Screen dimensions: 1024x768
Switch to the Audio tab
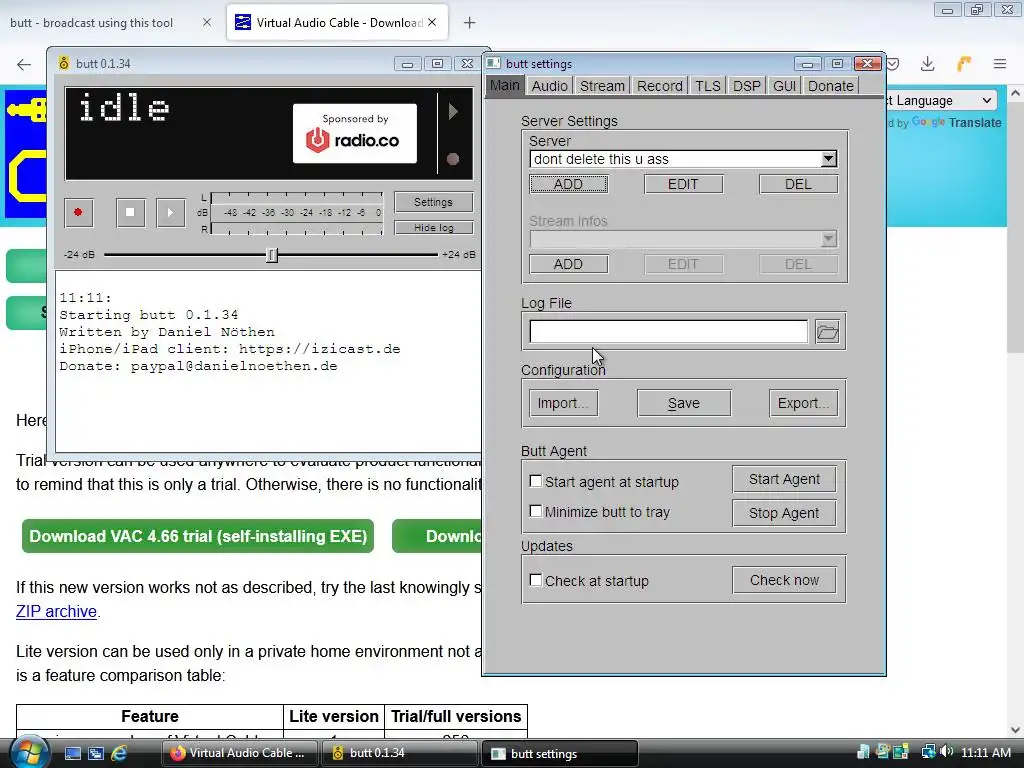click(x=549, y=86)
